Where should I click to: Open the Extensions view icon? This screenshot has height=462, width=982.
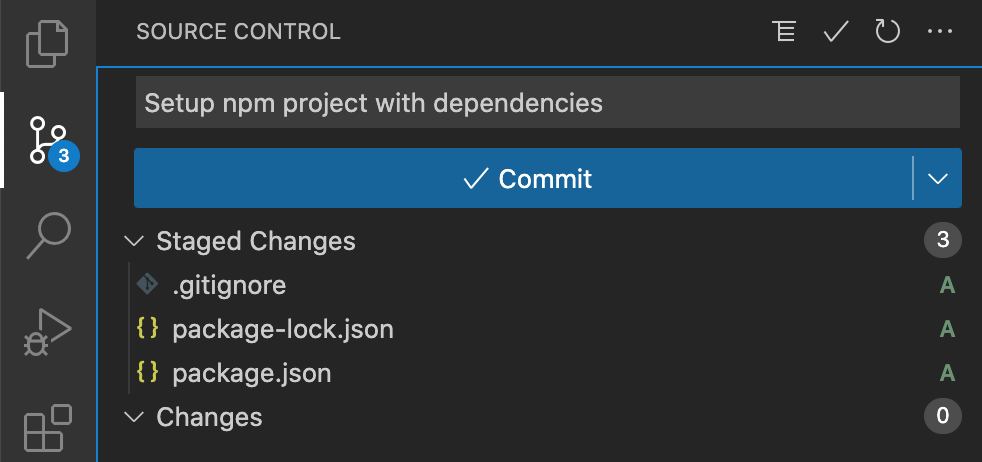(48, 428)
